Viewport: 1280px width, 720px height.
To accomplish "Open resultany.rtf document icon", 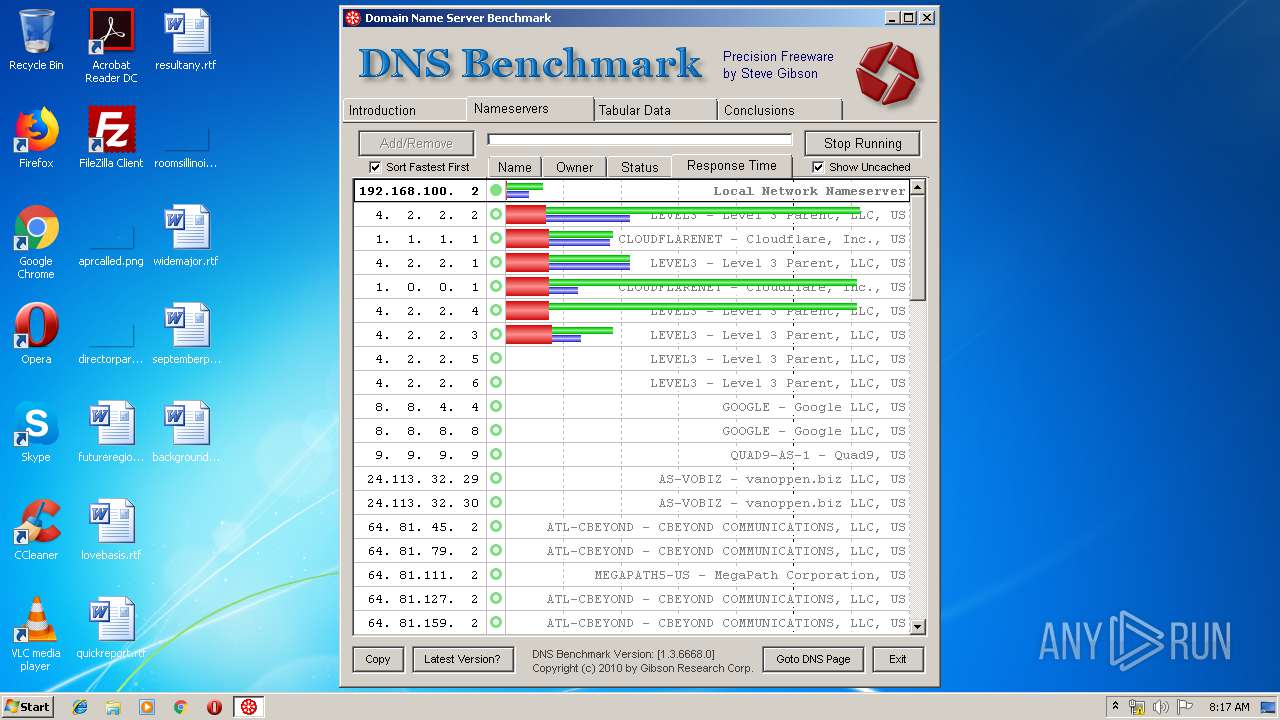I will click(186, 40).
